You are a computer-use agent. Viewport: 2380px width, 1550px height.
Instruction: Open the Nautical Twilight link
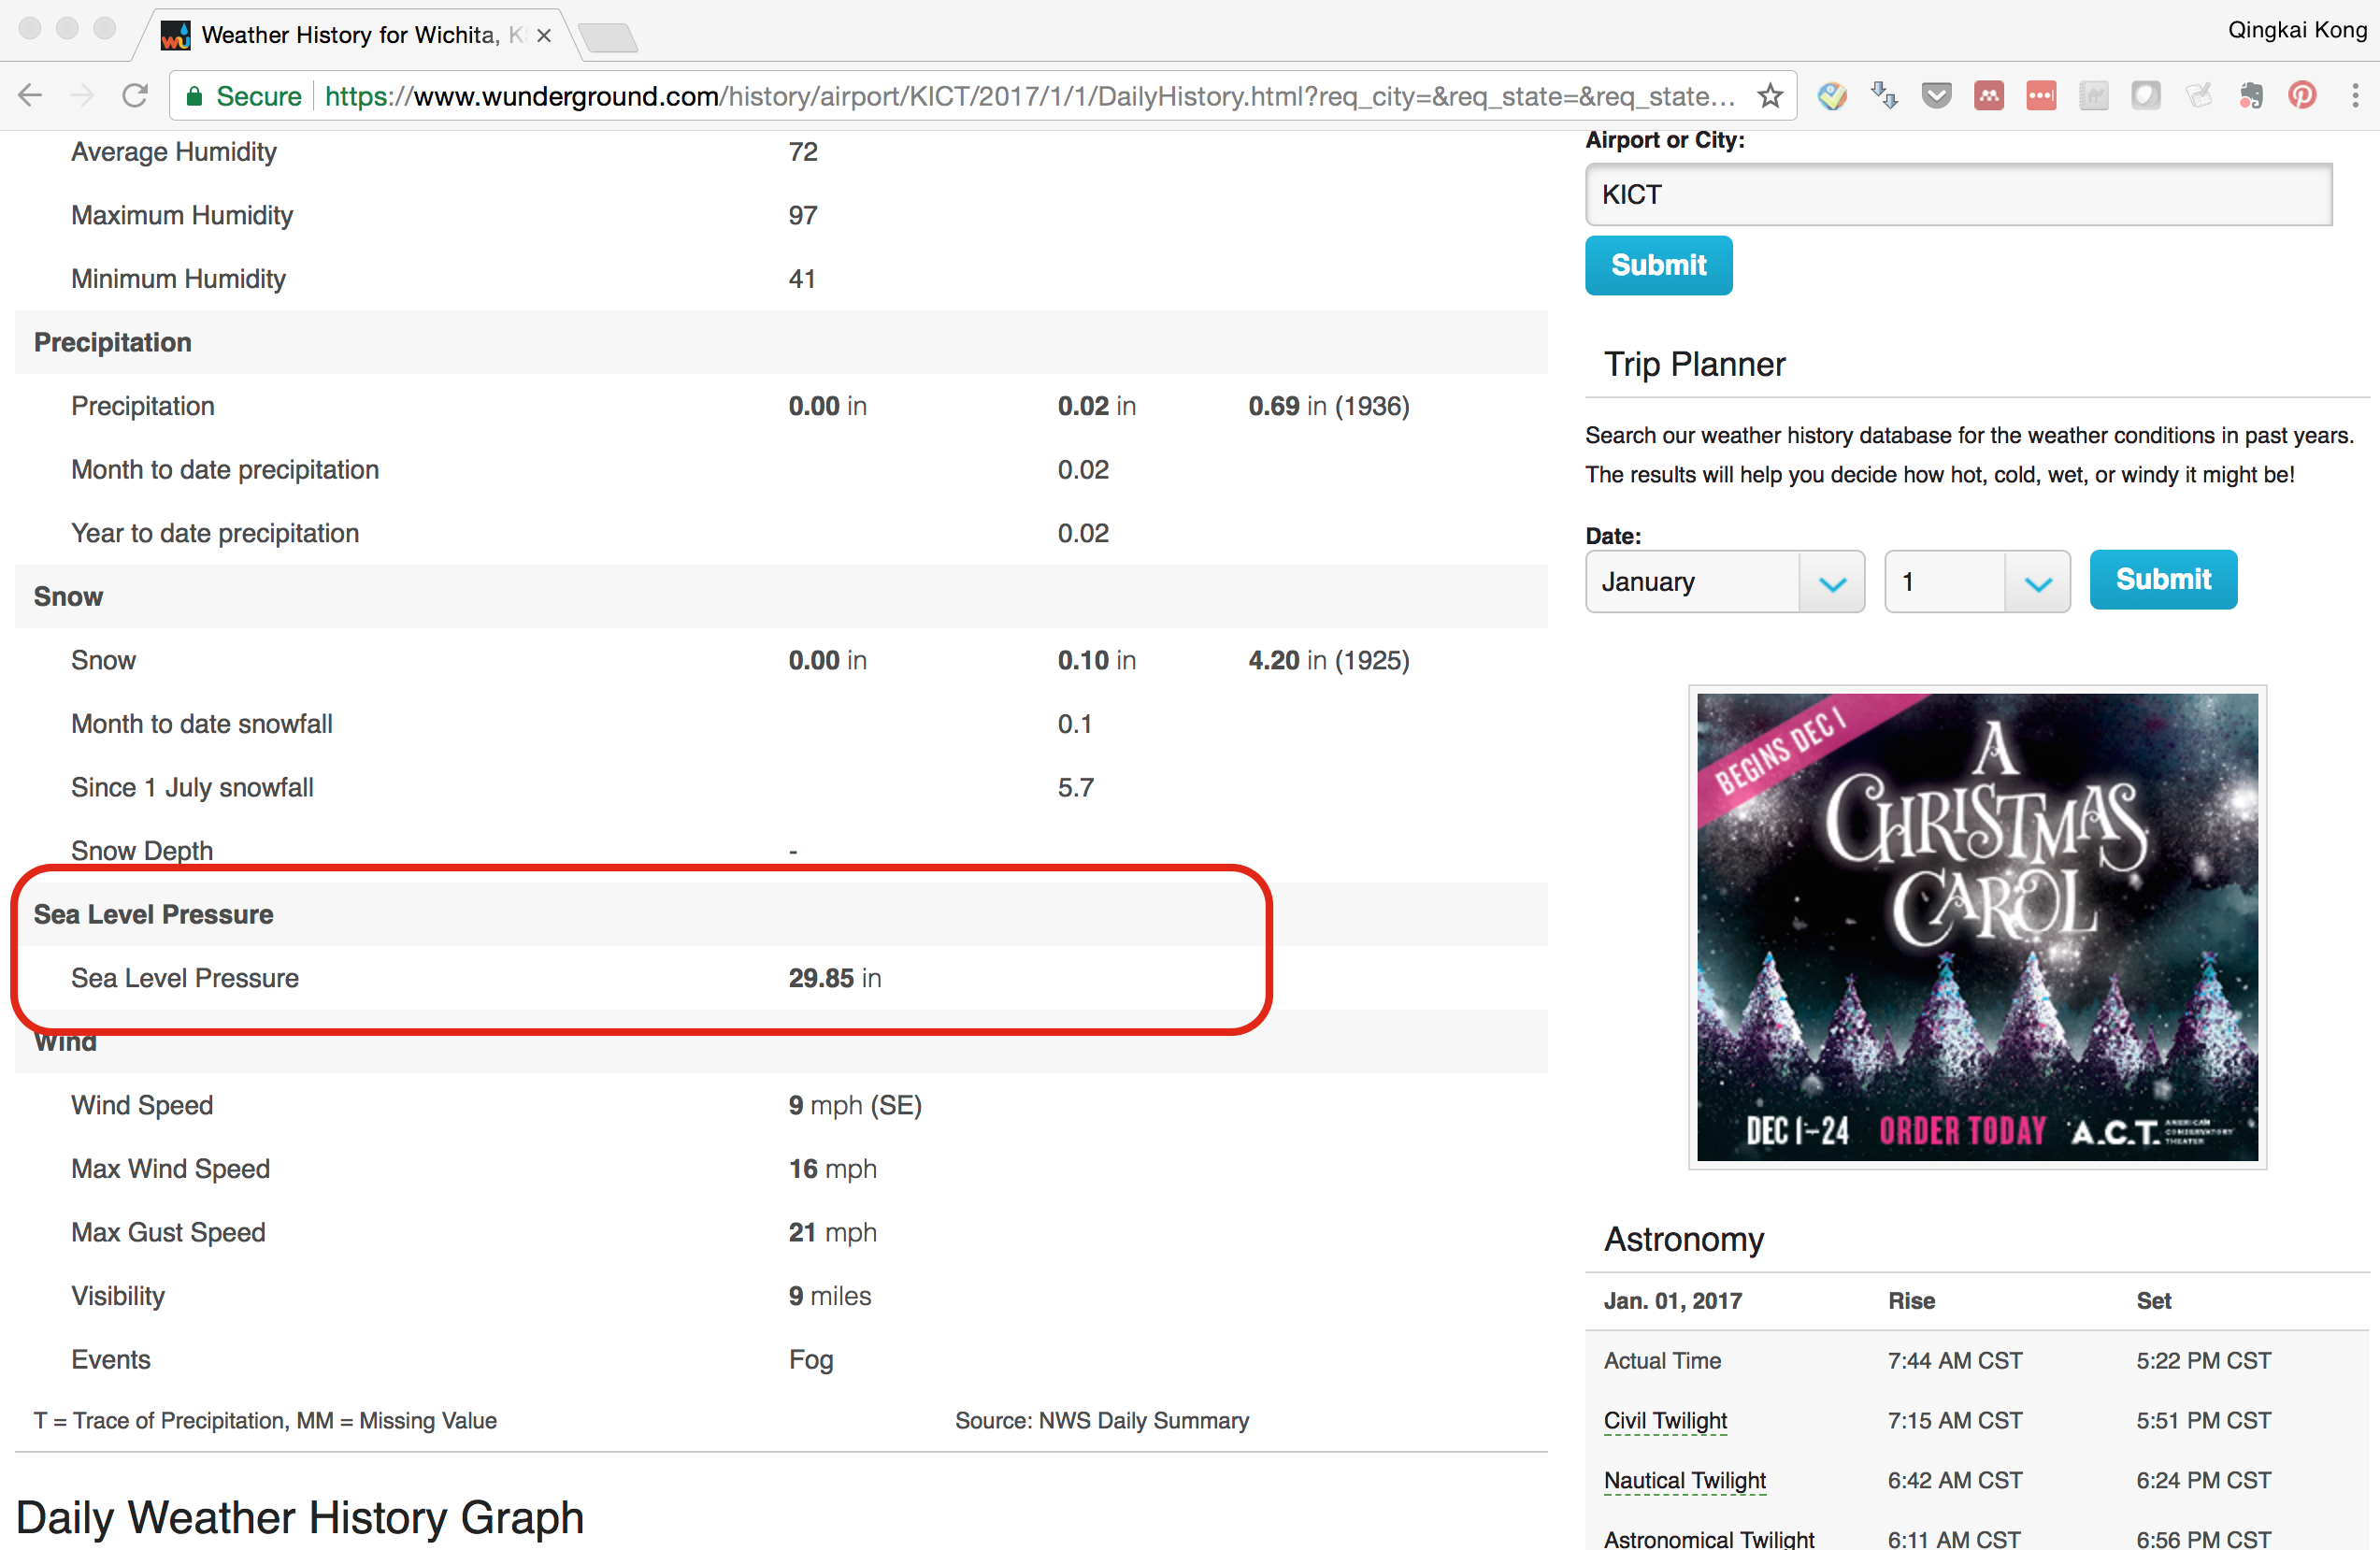(1684, 1480)
